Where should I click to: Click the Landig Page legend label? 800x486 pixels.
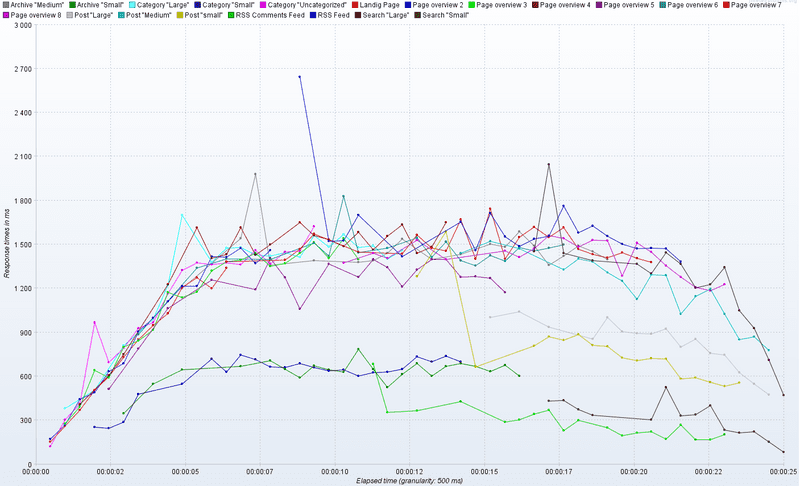379,5
